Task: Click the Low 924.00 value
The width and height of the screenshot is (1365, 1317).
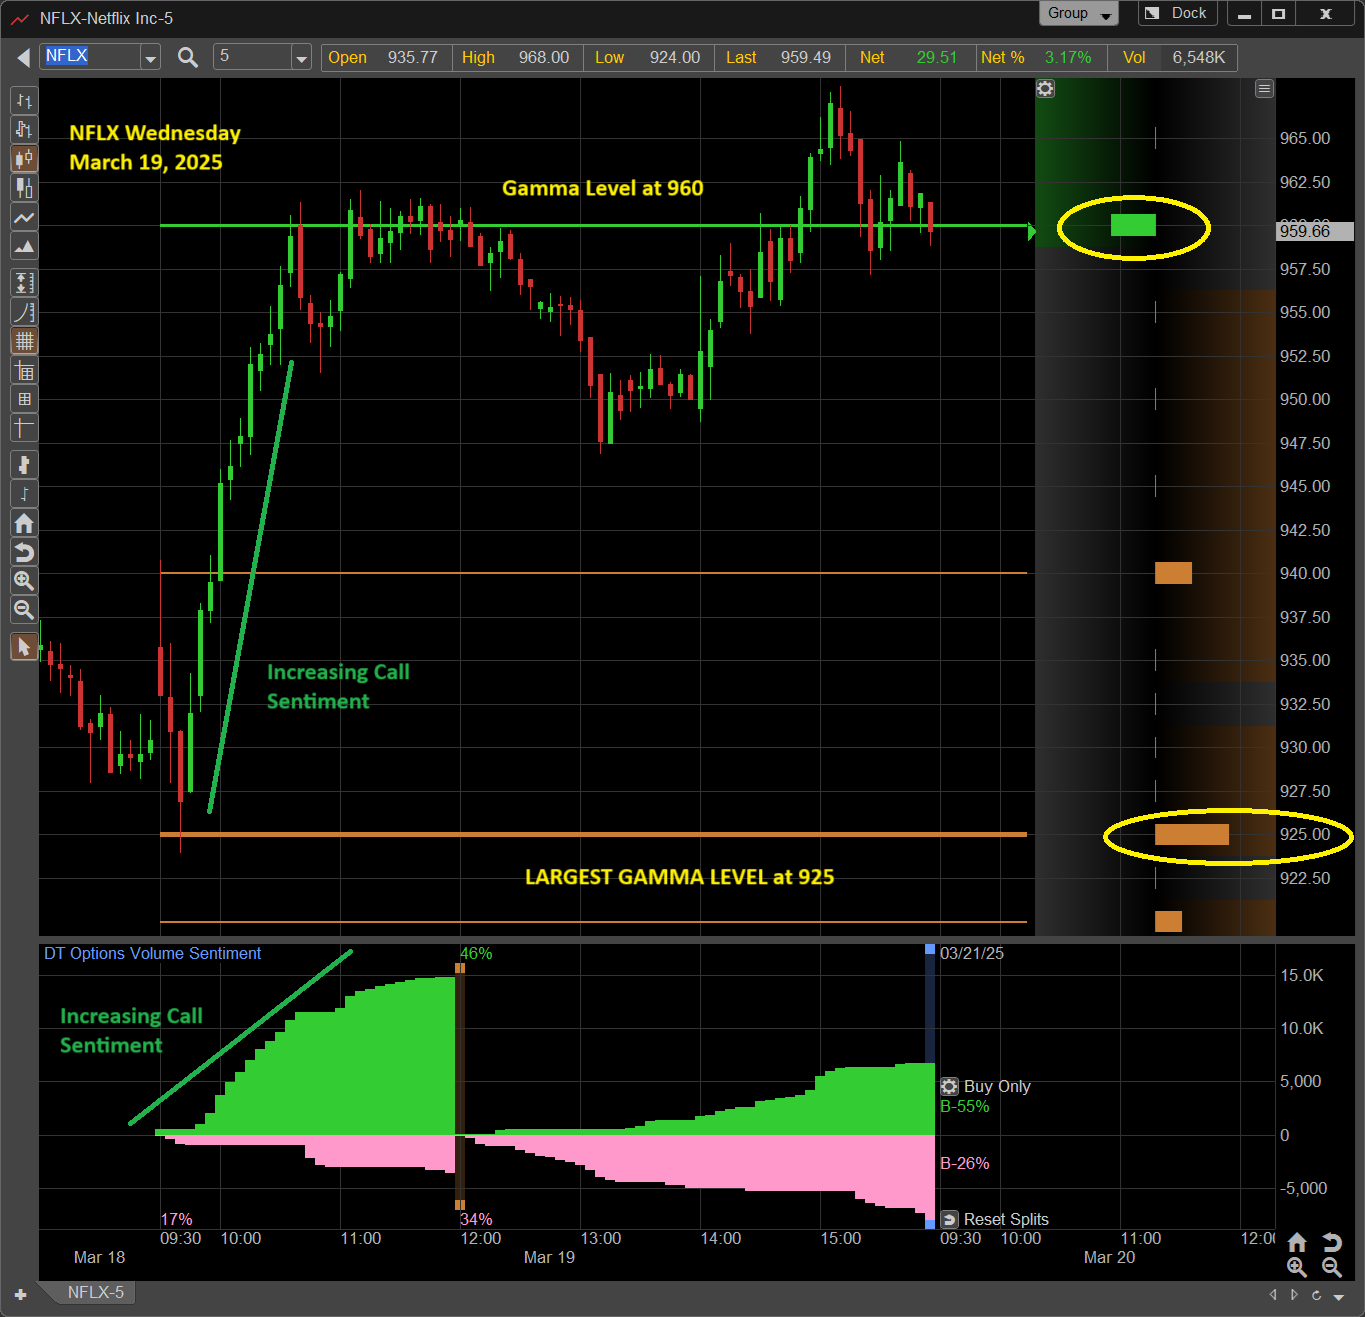Action: click(675, 58)
